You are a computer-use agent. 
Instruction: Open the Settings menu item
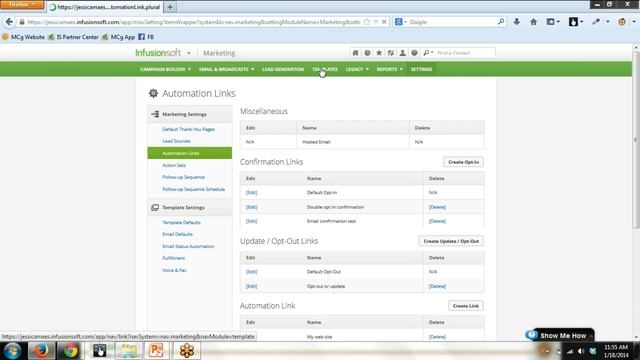pos(421,69)
